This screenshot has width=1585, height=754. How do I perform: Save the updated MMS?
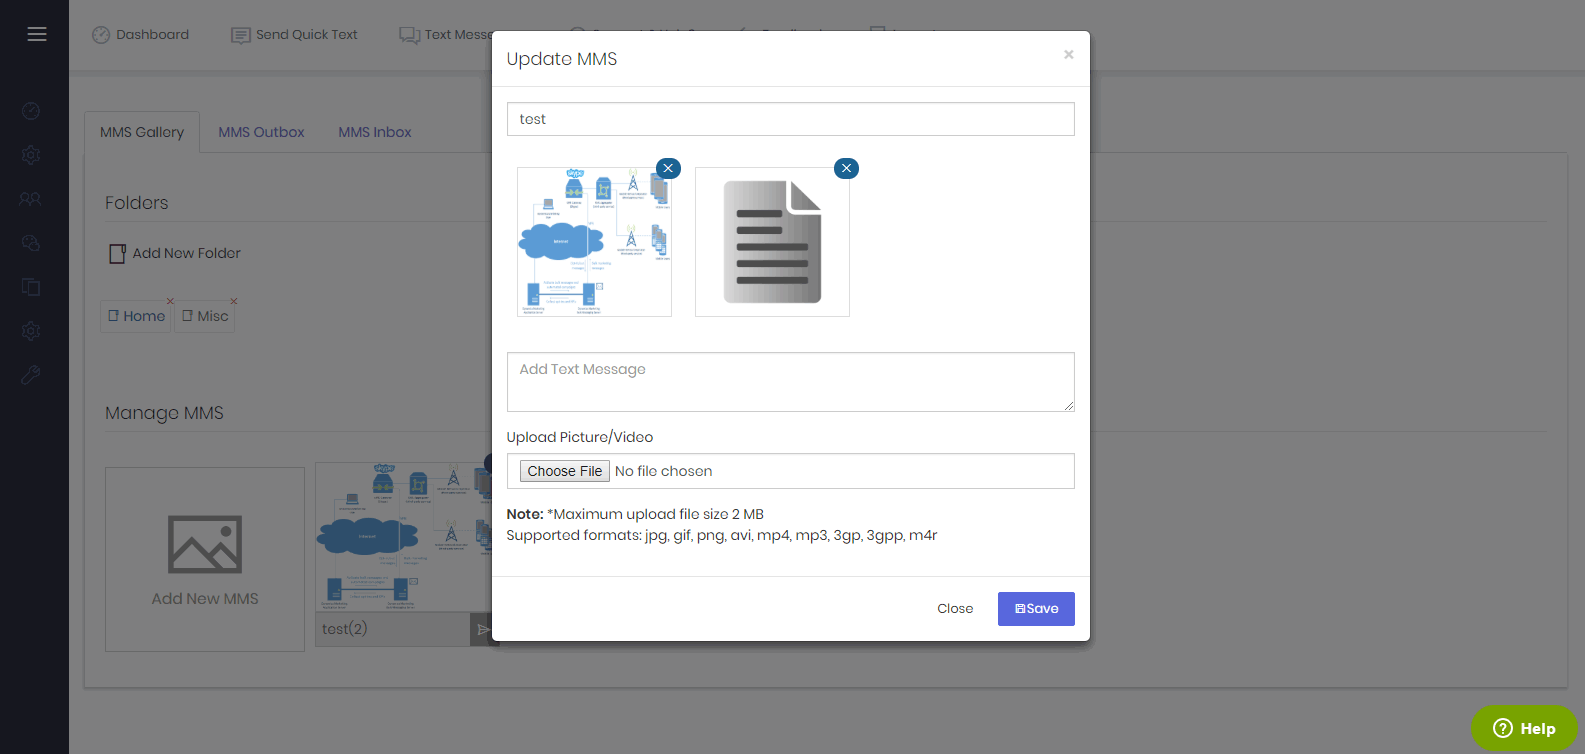(x=1036, y=609)
